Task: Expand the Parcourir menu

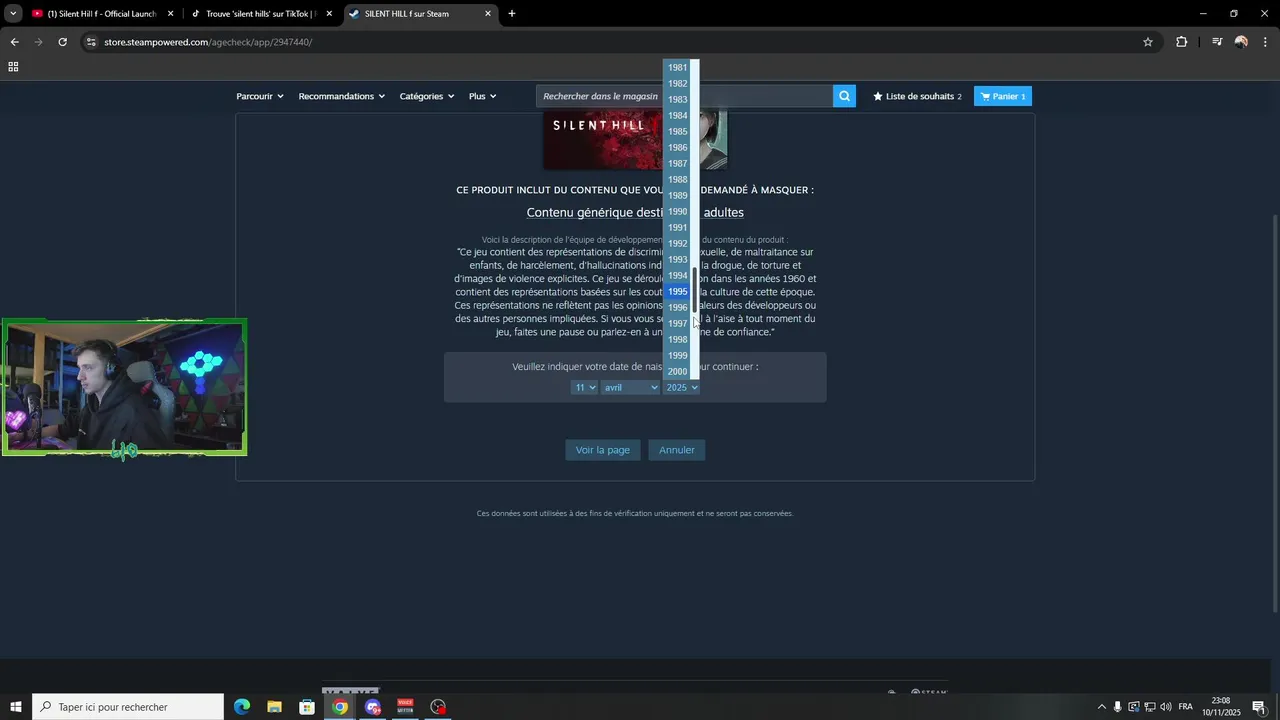Action: (260, 96)
